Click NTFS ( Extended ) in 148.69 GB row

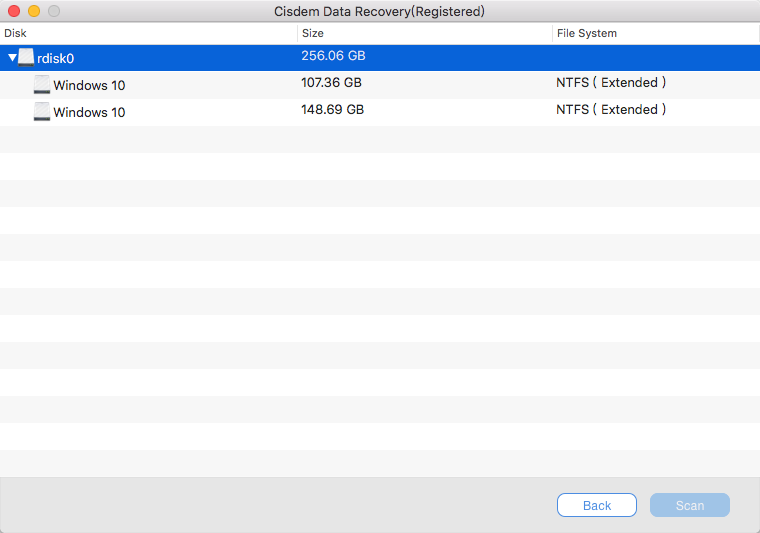(x=611, y=110)
